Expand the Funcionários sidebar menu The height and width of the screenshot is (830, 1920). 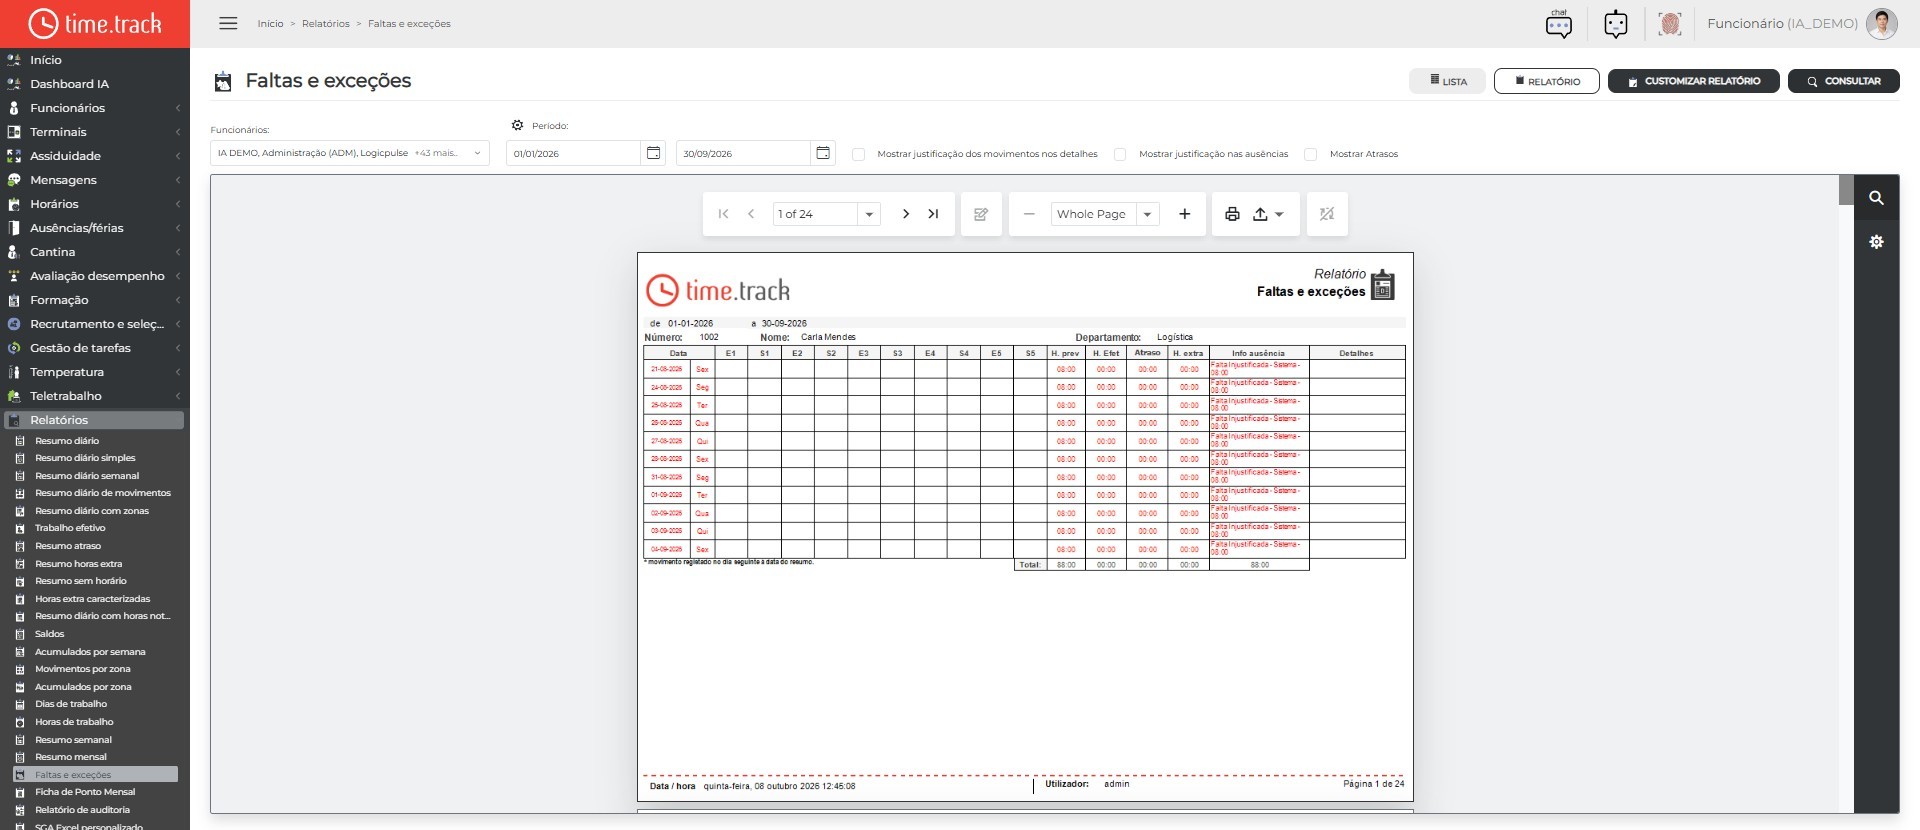coord(95,108)
